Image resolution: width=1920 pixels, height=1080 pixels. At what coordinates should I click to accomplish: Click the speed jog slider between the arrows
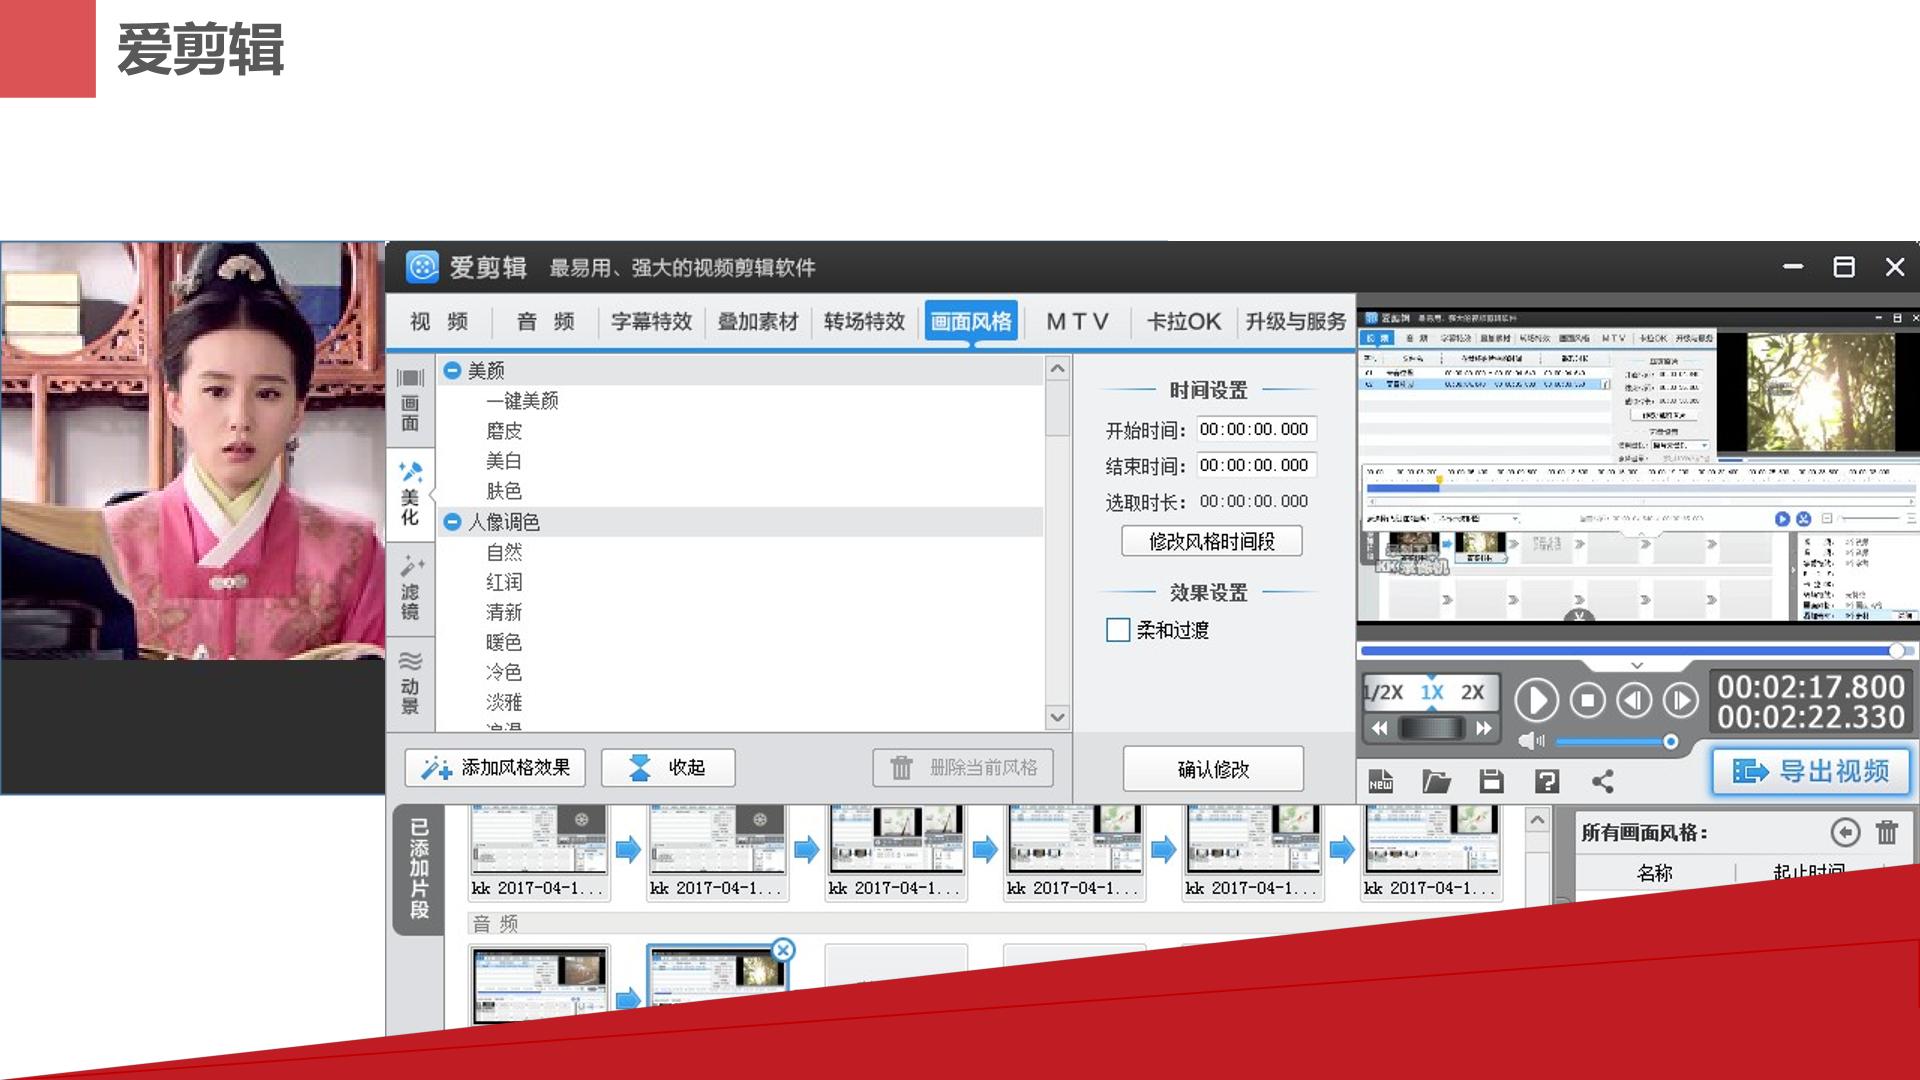1432,728
